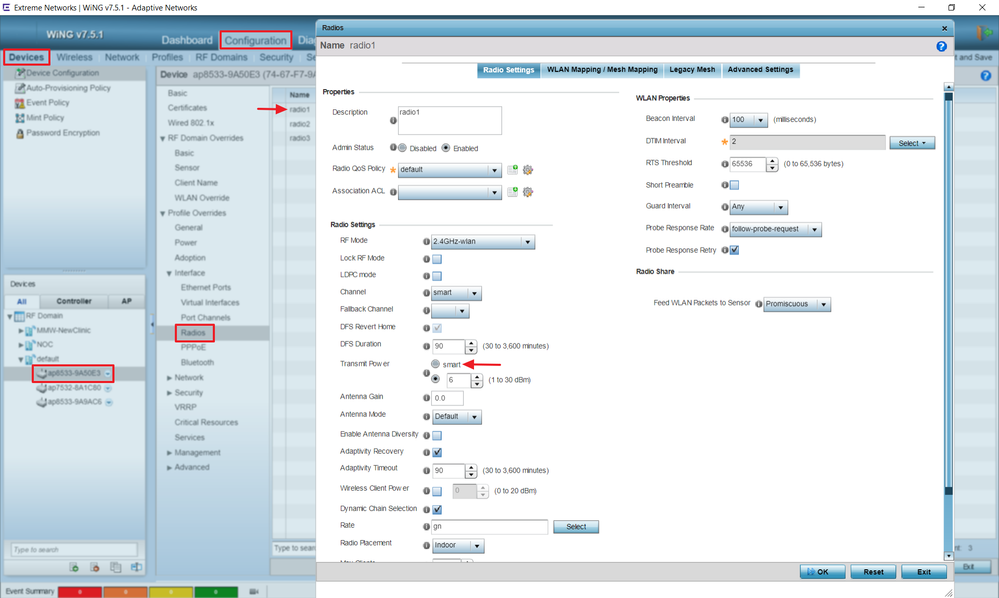Open the Device Configuration item

pyautogui.click(x=62, y=73)
